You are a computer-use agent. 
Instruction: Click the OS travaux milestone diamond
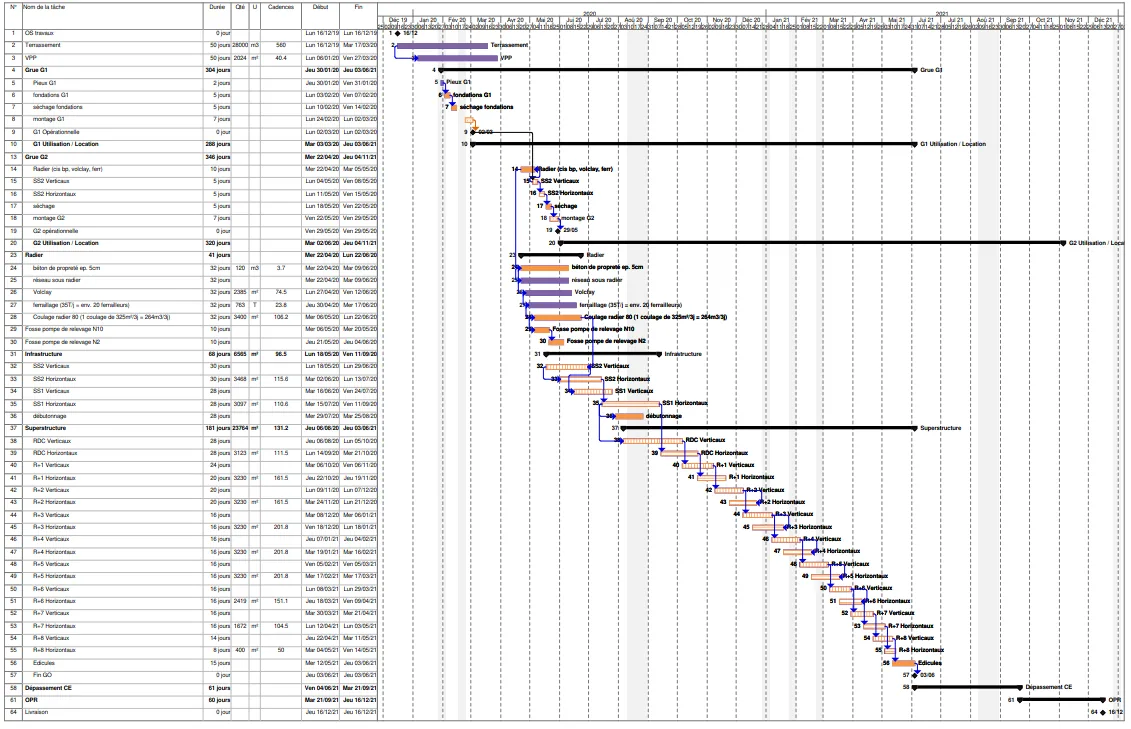(397, 33)
